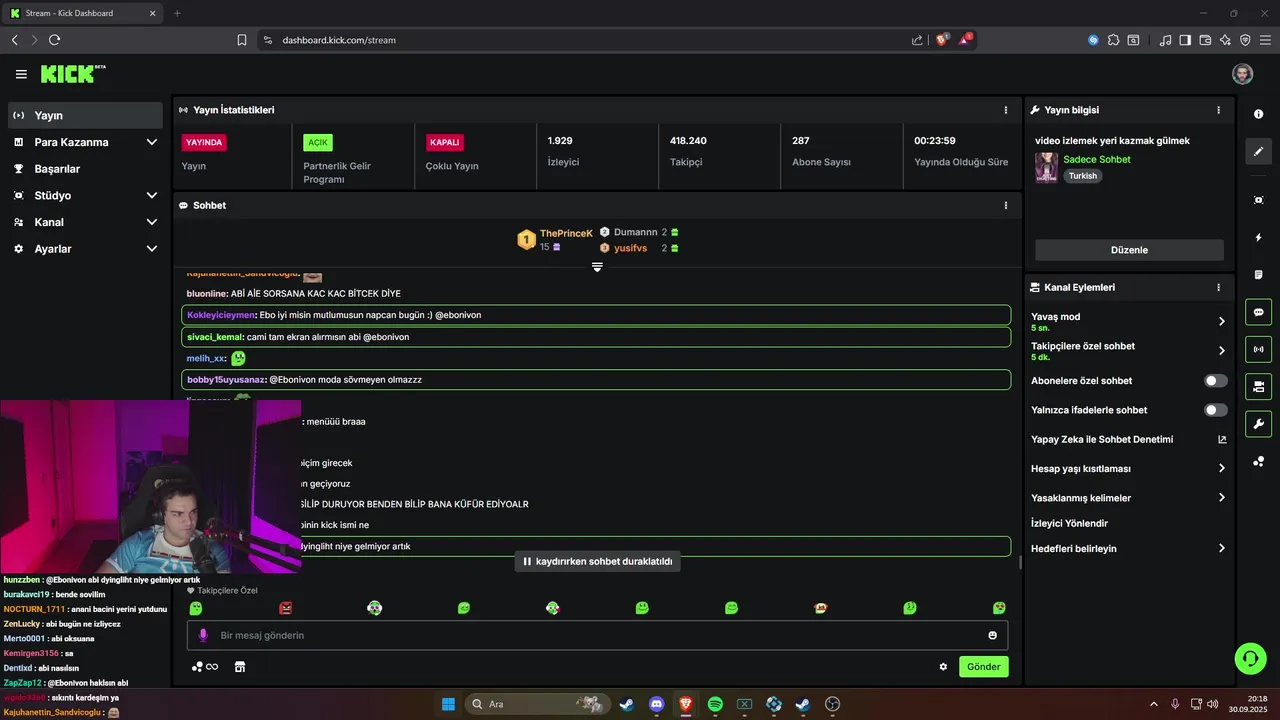Open Discord from the taskbar
The height and width of the screenshot is (720, 1280).
tap(656, 704)
